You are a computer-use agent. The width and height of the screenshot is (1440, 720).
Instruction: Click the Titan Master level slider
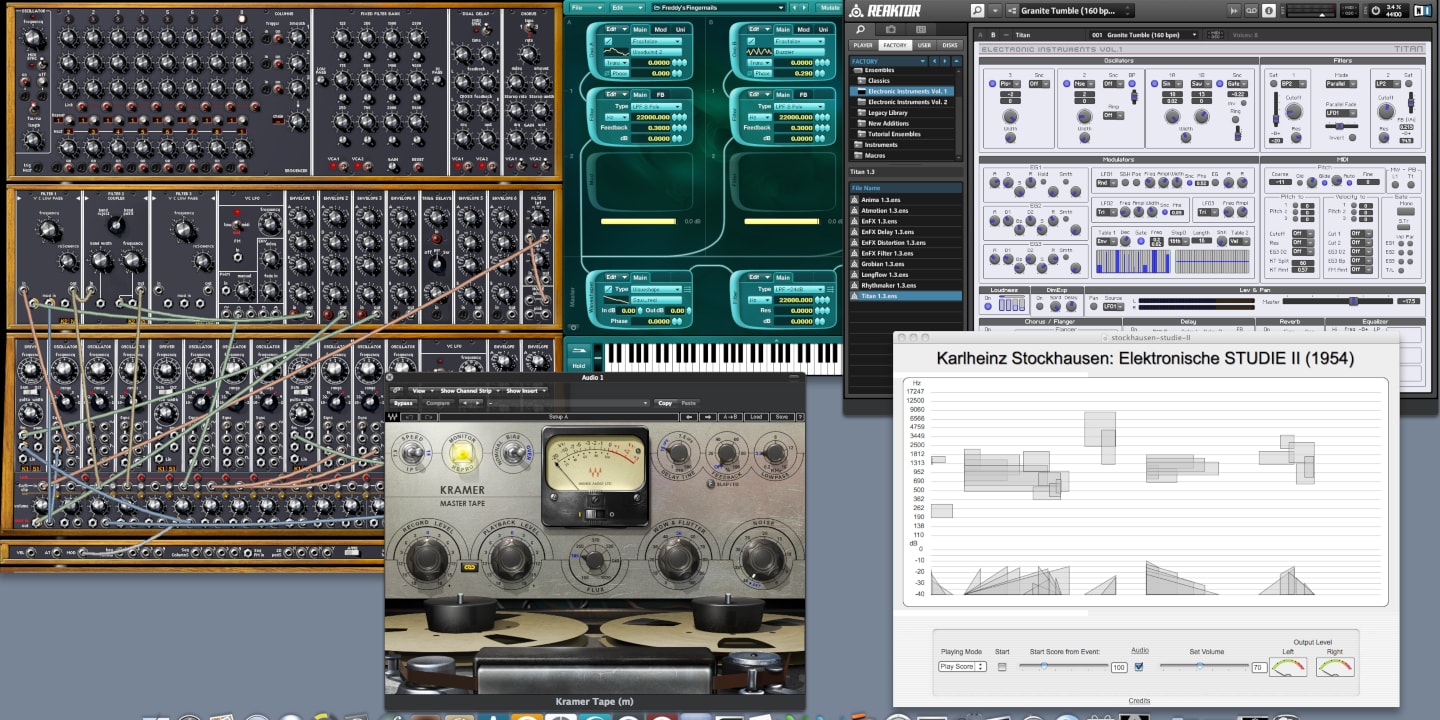tap(1337, 301)
